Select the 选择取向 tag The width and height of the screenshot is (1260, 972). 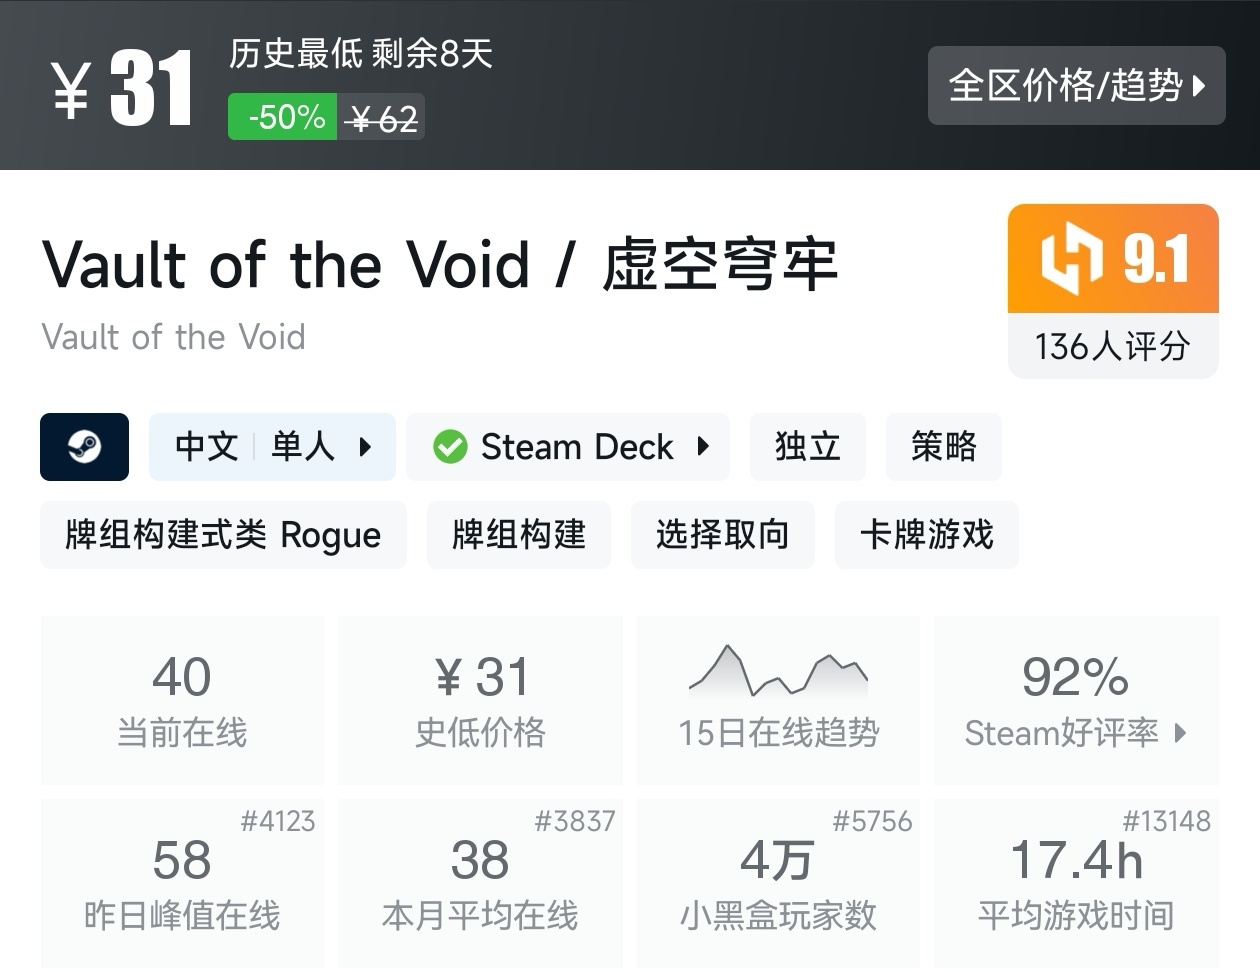722,535
